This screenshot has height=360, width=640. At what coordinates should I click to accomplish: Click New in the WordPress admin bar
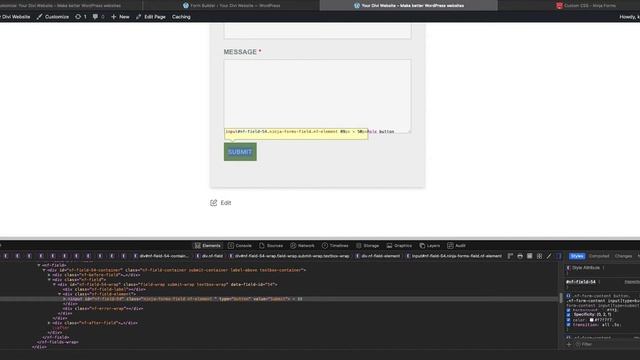click(120, 17)
